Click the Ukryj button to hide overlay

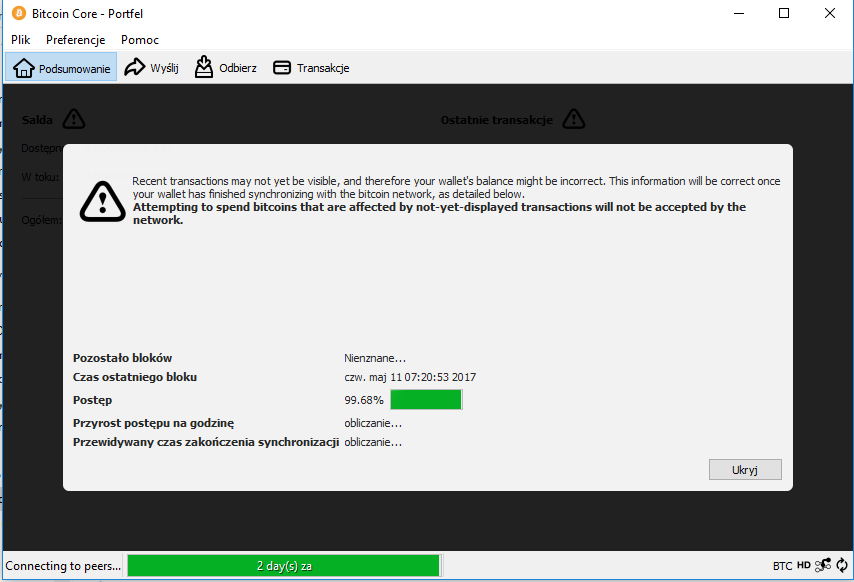tap(745, 470)
